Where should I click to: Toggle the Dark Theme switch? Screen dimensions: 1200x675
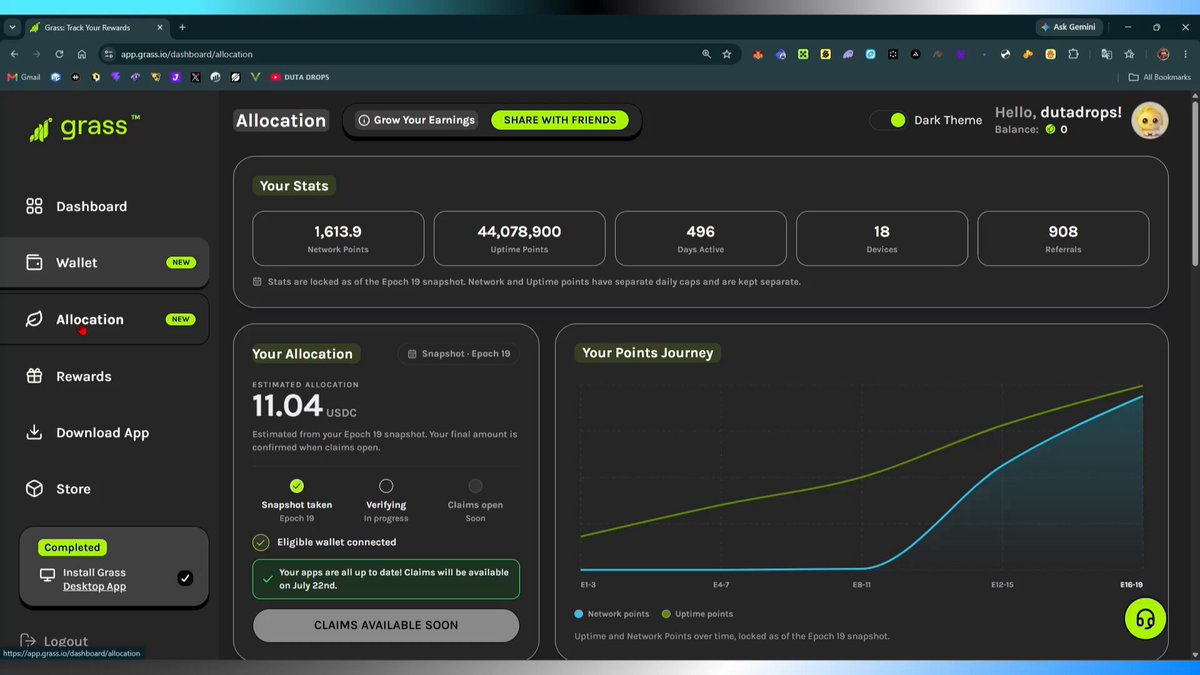tap(888, 120)
